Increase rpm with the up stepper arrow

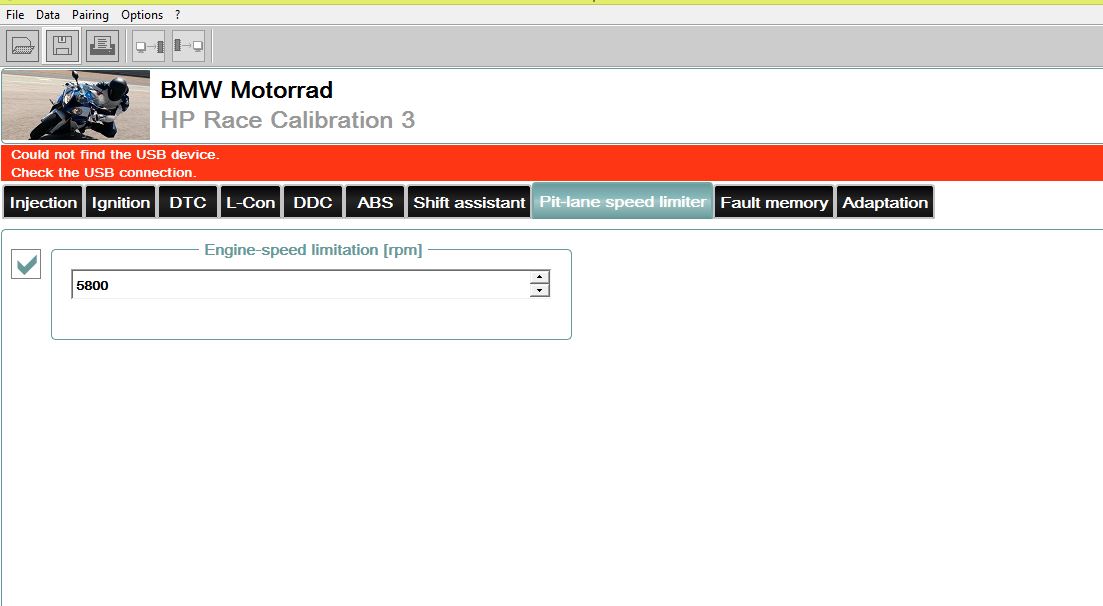pos(540,277)
